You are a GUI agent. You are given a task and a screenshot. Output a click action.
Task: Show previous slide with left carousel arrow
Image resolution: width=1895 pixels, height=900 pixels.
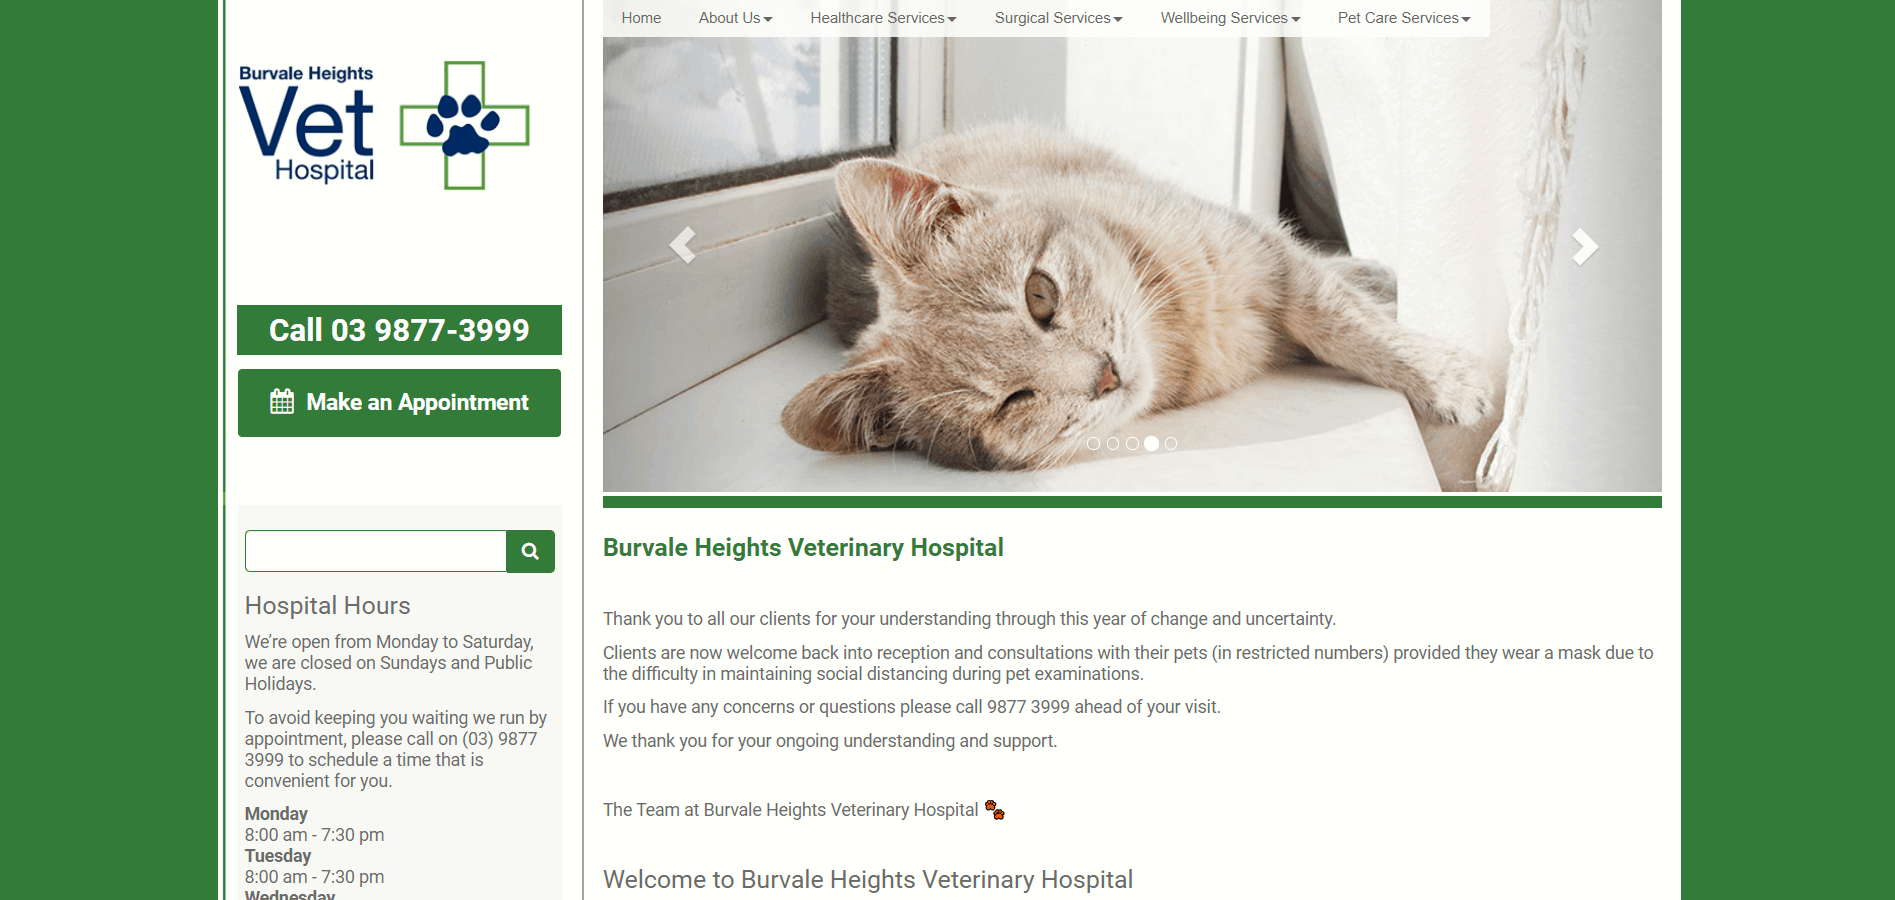pyautogui.click(x=683, y=245)
